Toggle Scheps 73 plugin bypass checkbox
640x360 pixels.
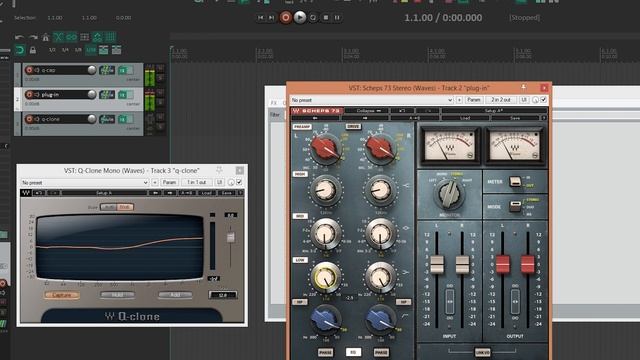pyautogui.click(x=543, y=100)
